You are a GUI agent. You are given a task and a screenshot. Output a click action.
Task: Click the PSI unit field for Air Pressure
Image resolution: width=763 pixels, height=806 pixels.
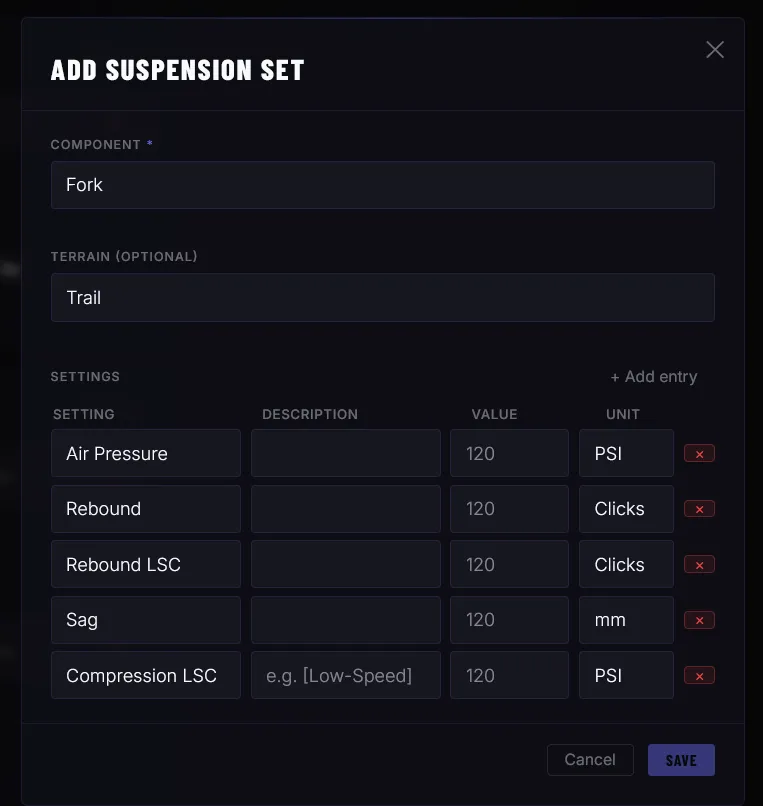626,453
